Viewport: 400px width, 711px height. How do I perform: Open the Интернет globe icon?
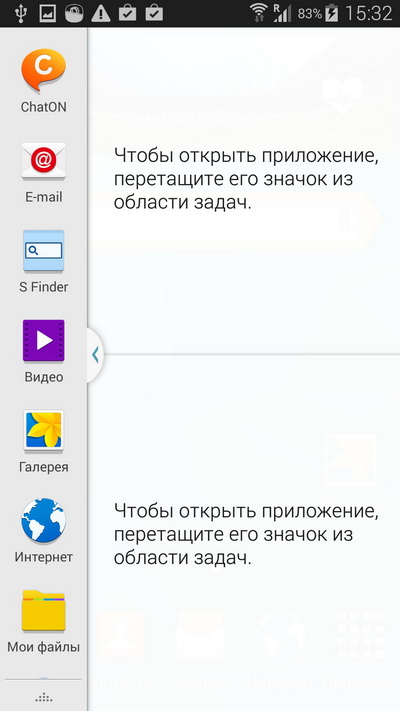pos(44,521)
